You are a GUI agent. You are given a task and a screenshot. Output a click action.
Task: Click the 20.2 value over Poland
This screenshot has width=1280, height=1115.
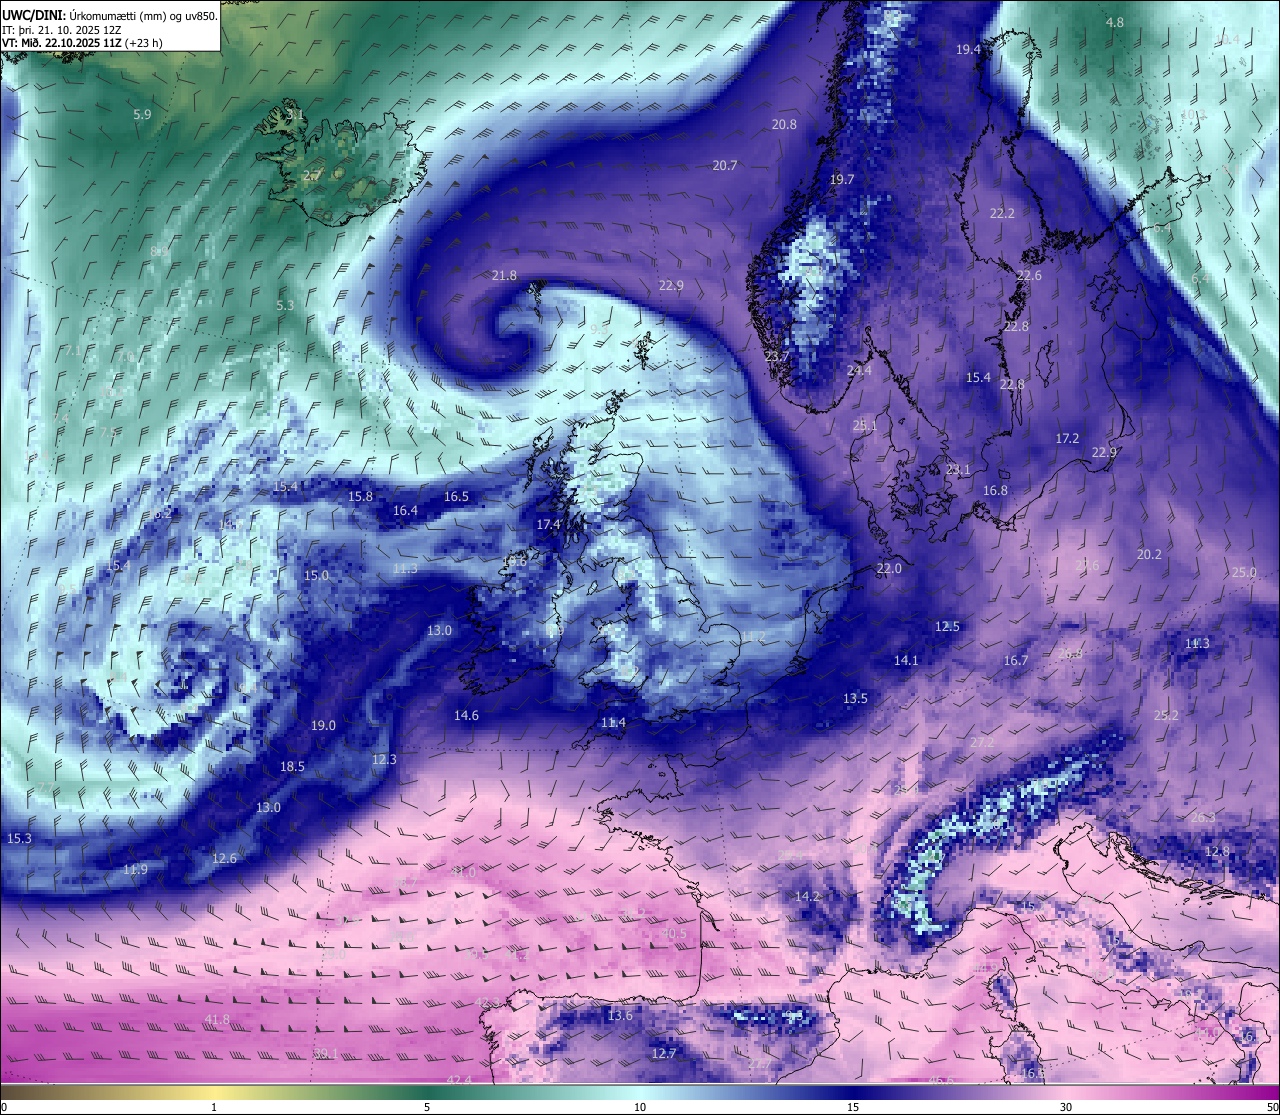click(1150, 554)
